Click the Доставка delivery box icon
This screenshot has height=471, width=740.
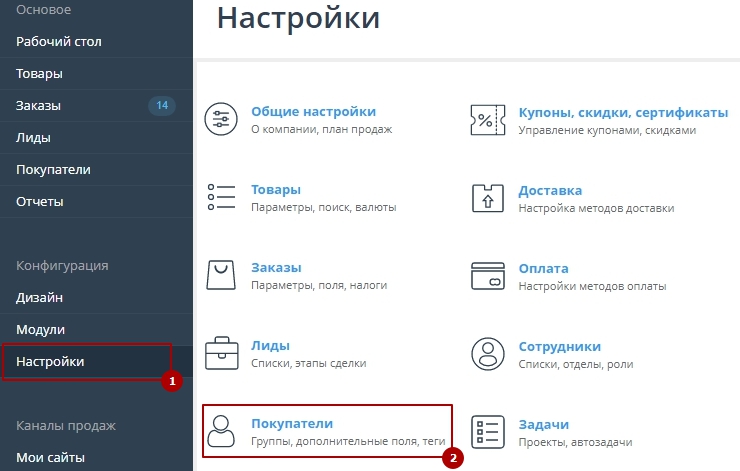click(x=487, y=197)
